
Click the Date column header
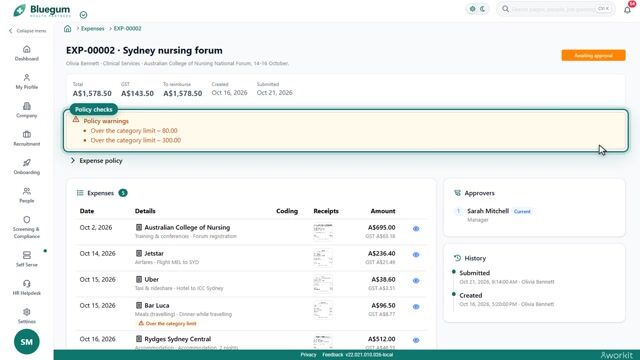(x=87, y=211)
